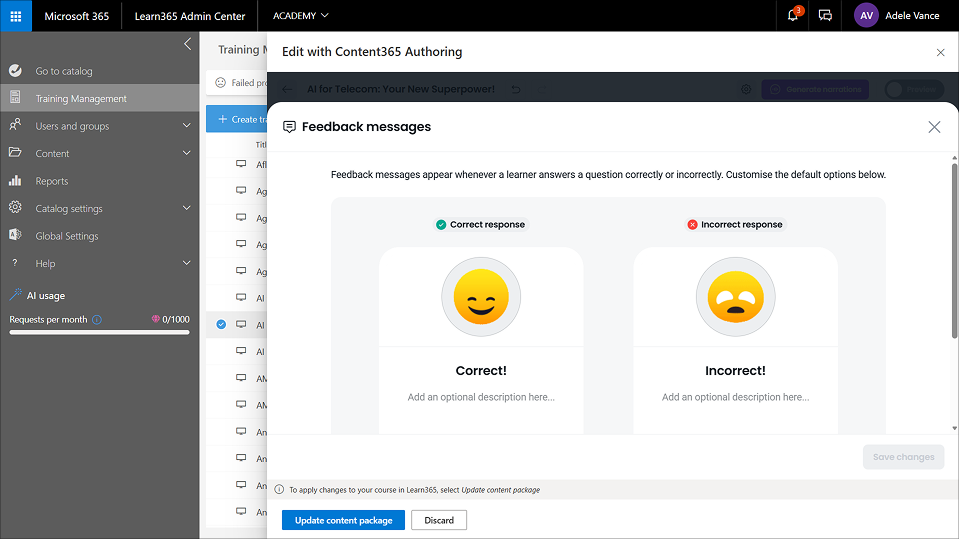Click the Requests per month progress bar
Image resolution: width=959 pixels, height=539 pixels.
point(99,332)
